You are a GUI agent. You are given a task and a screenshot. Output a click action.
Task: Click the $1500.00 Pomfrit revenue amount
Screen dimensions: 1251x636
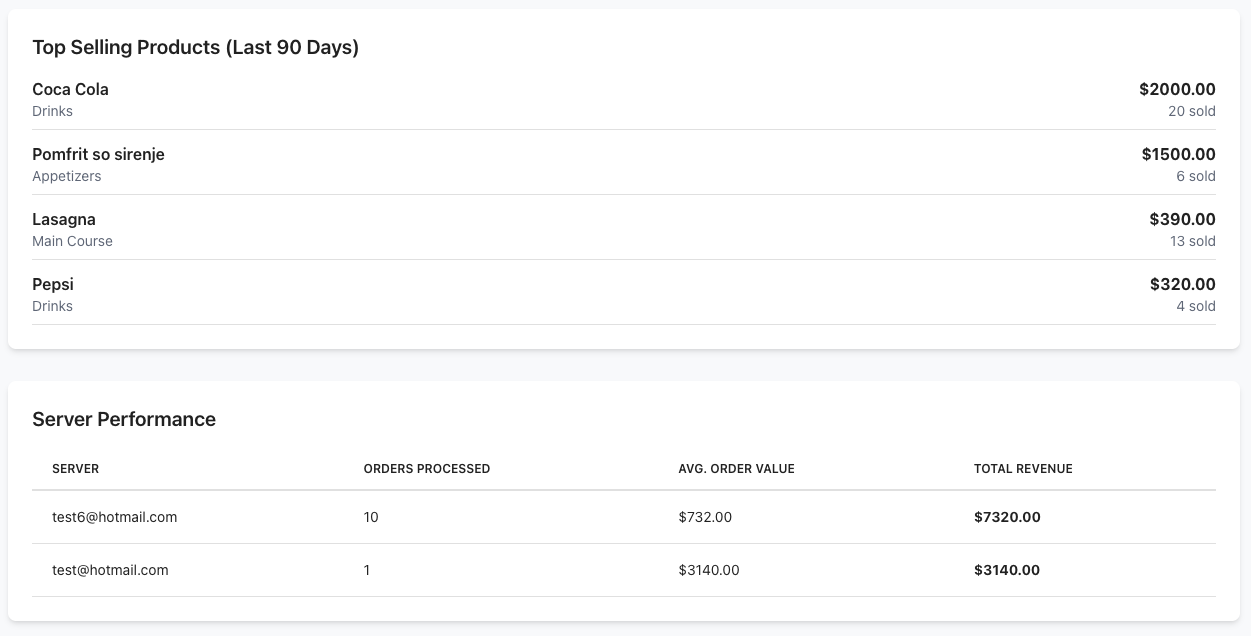click(1178, 154)
